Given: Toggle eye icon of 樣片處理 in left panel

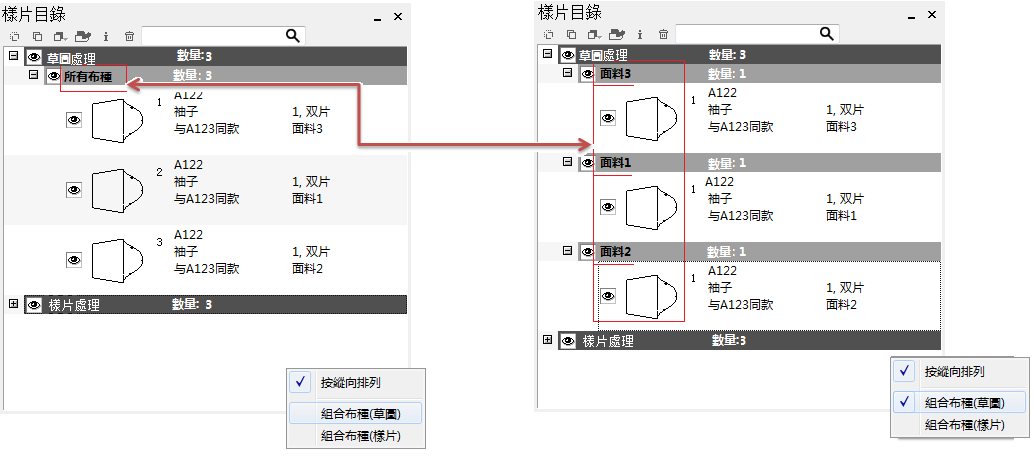Looking at the screenshot, I should click(34, 305).
